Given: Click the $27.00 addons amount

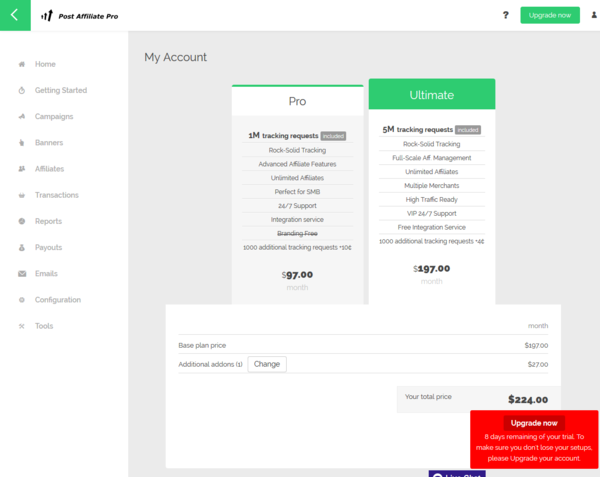Looking at the screenshot, I should pyautogui.click(x=538, y=365).
